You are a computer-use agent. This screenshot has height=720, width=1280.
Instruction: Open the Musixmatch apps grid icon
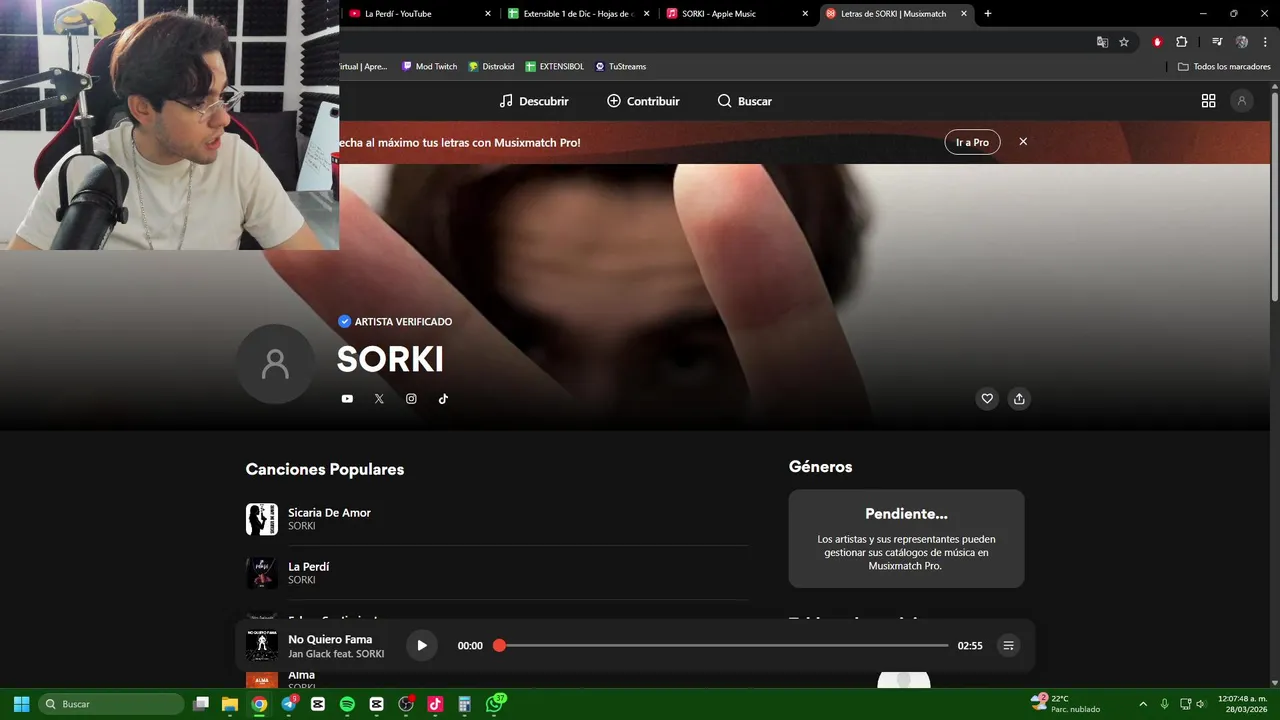click(x=1208, y=101)
